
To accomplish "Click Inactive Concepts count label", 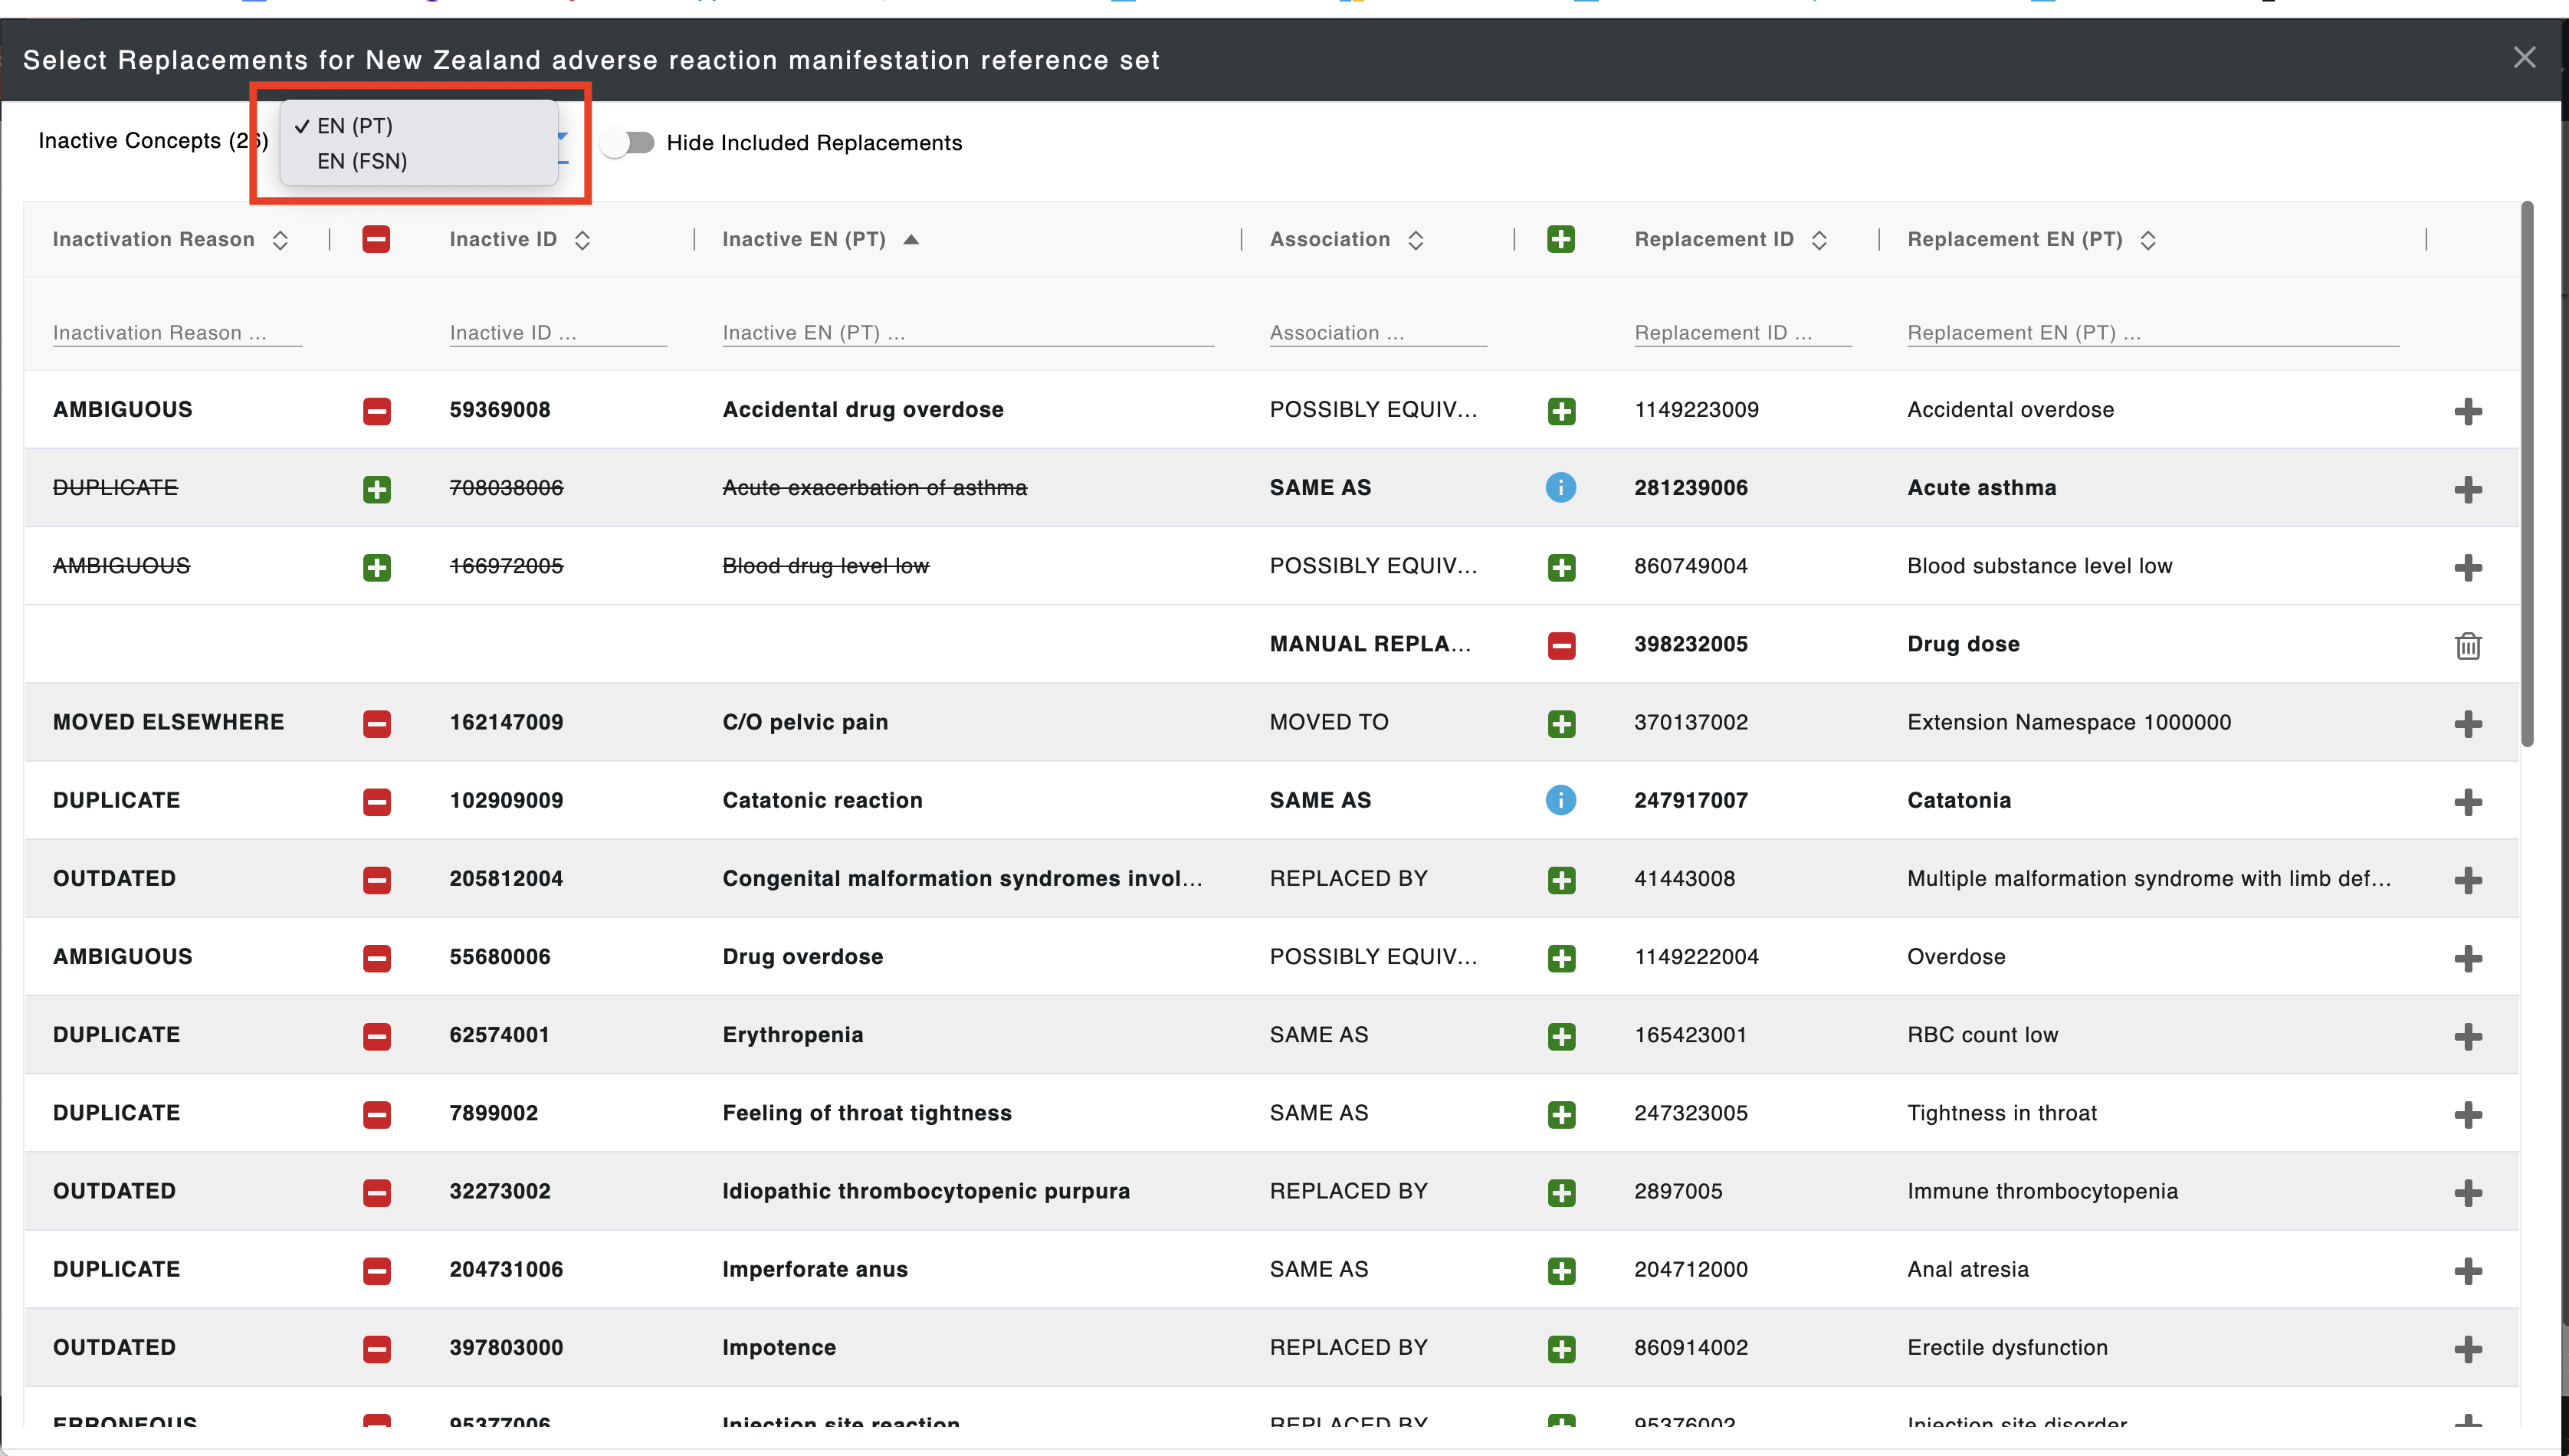I will (152, 140).
